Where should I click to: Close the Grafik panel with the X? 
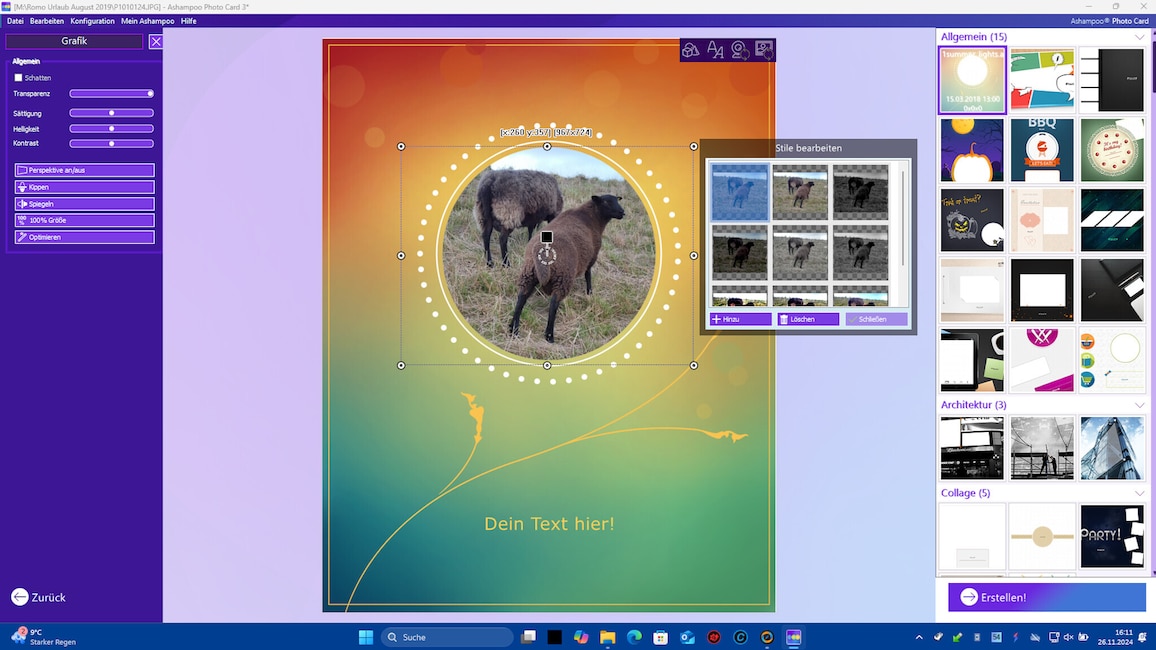click(x=155, y=41)
